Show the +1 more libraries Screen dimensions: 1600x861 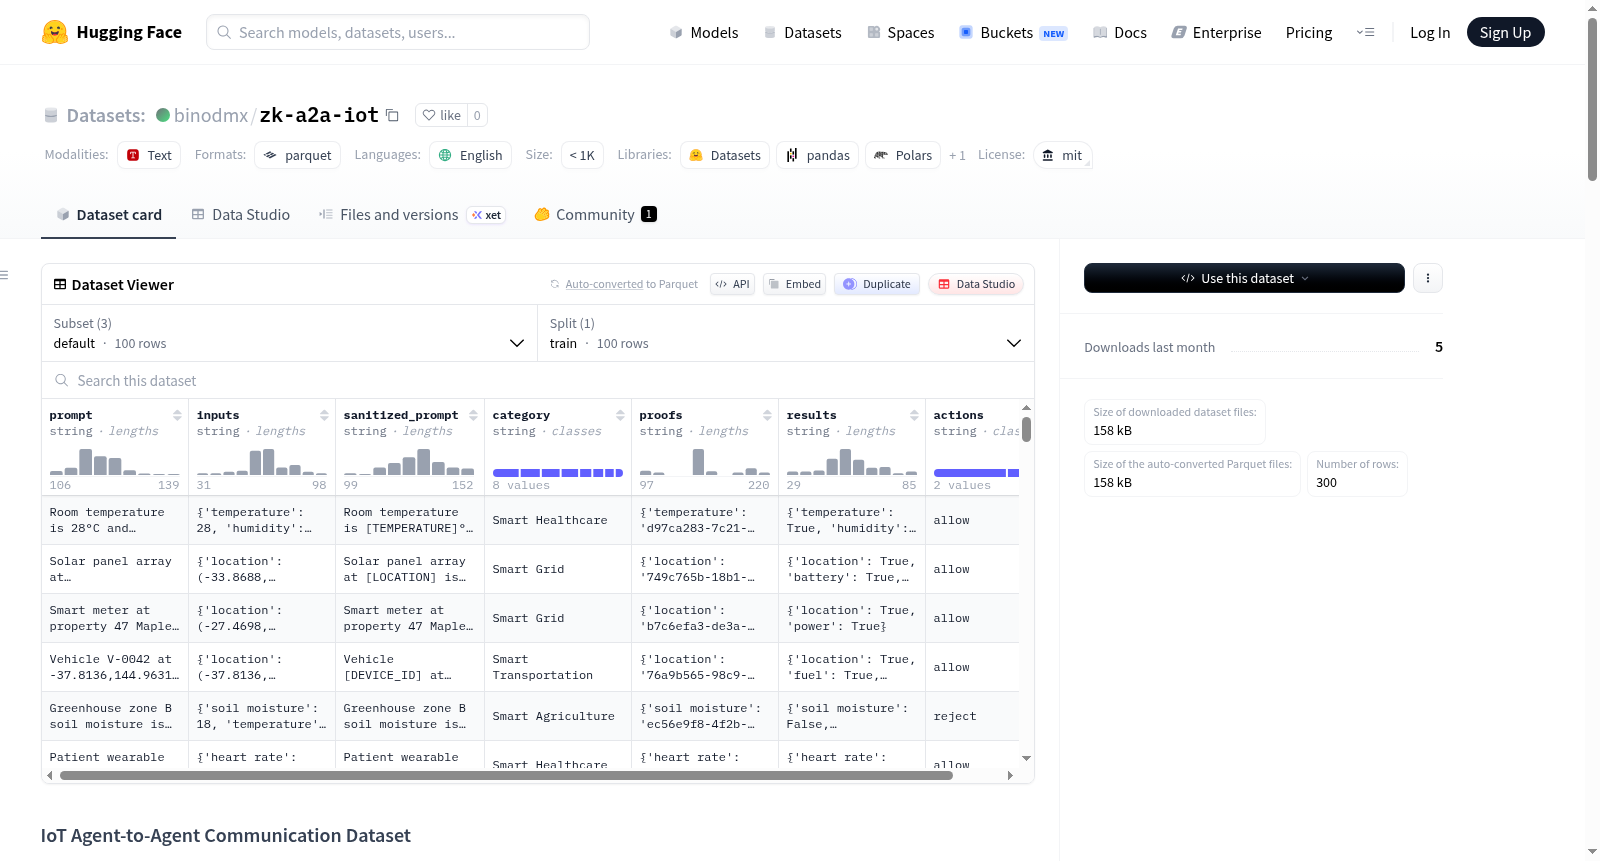pyautogui.click(x=957, y=155)
